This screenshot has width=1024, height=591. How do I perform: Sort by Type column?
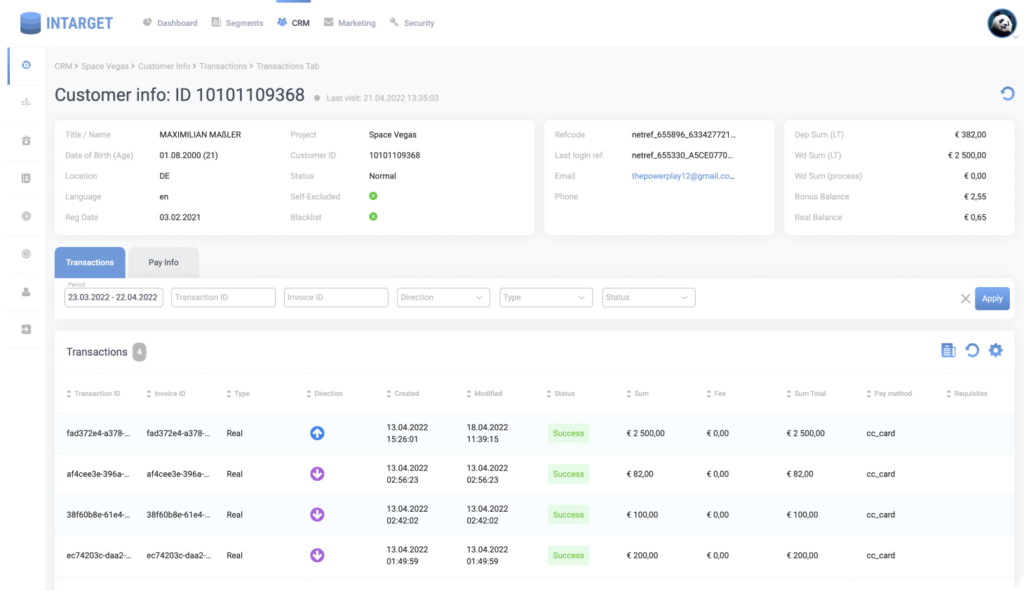pyautogui.click(x=238, y=394)
